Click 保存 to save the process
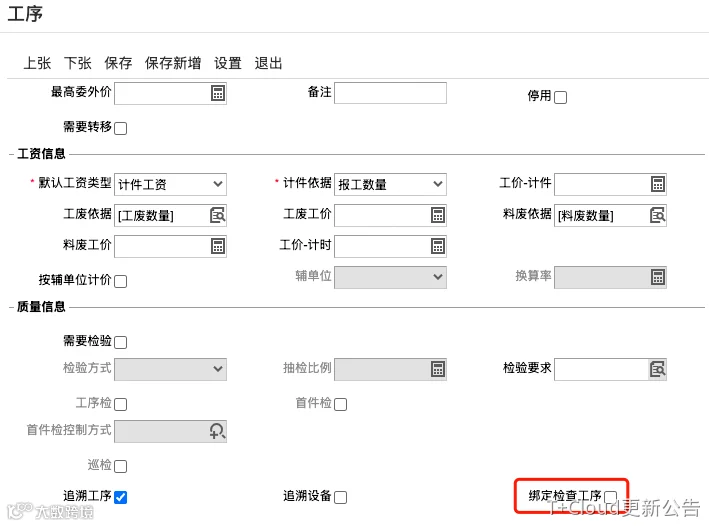Image resolution: width=709 pixels, height=526 pixels. pyautogui.click(x=118, y=63)
